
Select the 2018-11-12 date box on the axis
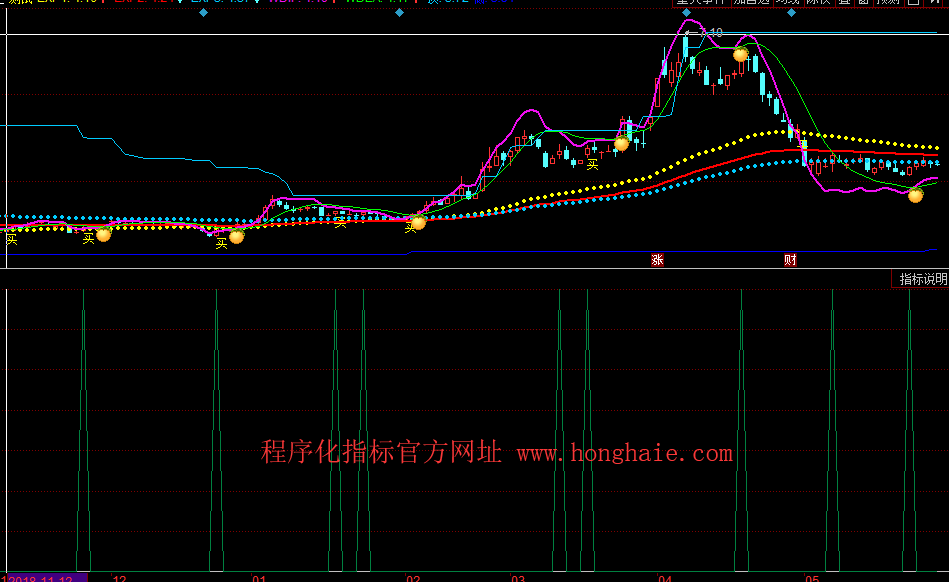coord(45,577)
